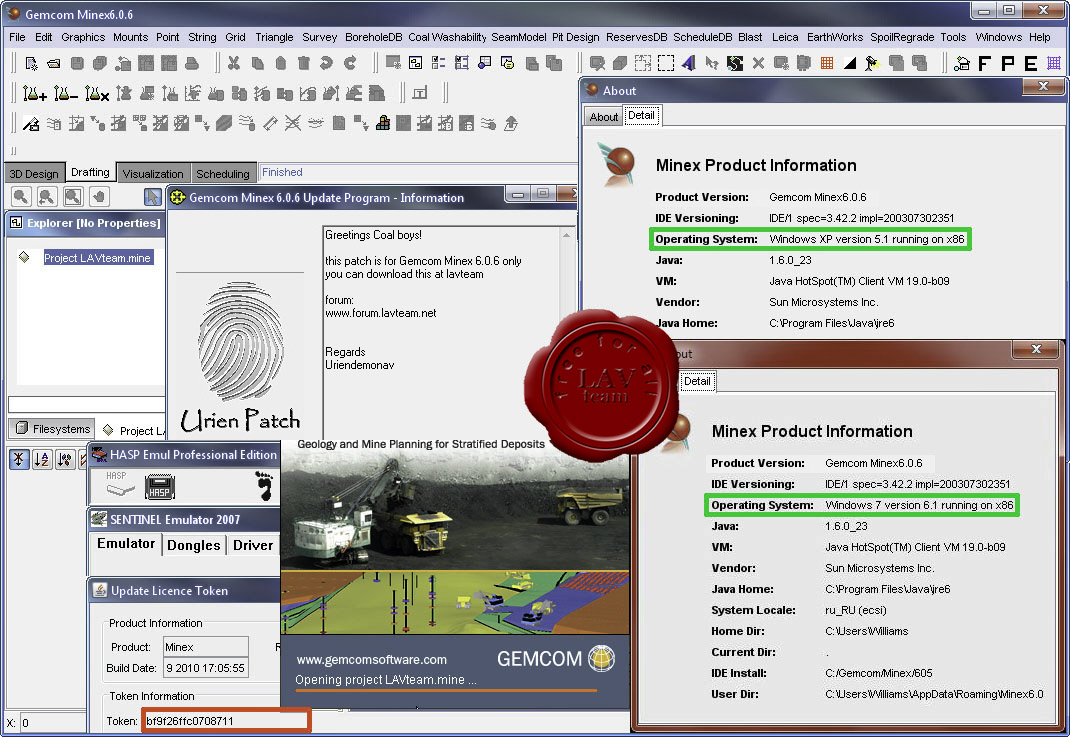Viewport: 1070px width, 737px height.
Task: Click the bold F toolbar icon
Action: point(984,63)
